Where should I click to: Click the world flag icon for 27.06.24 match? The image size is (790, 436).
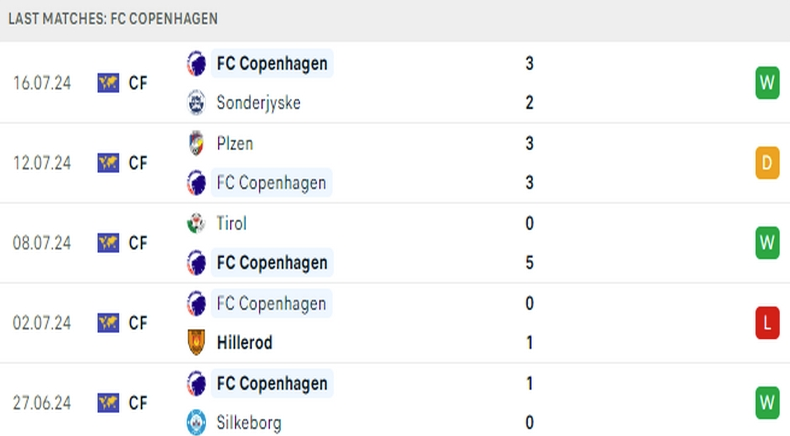coord(108,403)
